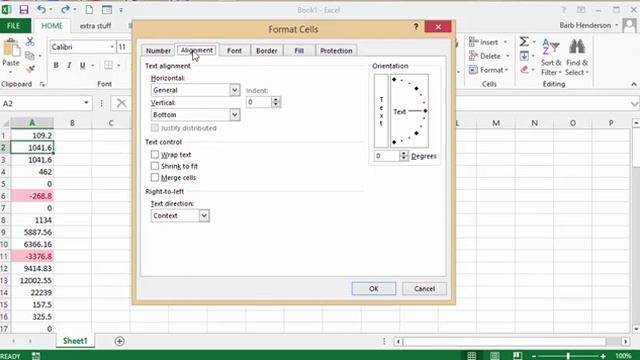The width and height of the screenshot is (640, 360).
Task: Click column B header
Action: 72,123
